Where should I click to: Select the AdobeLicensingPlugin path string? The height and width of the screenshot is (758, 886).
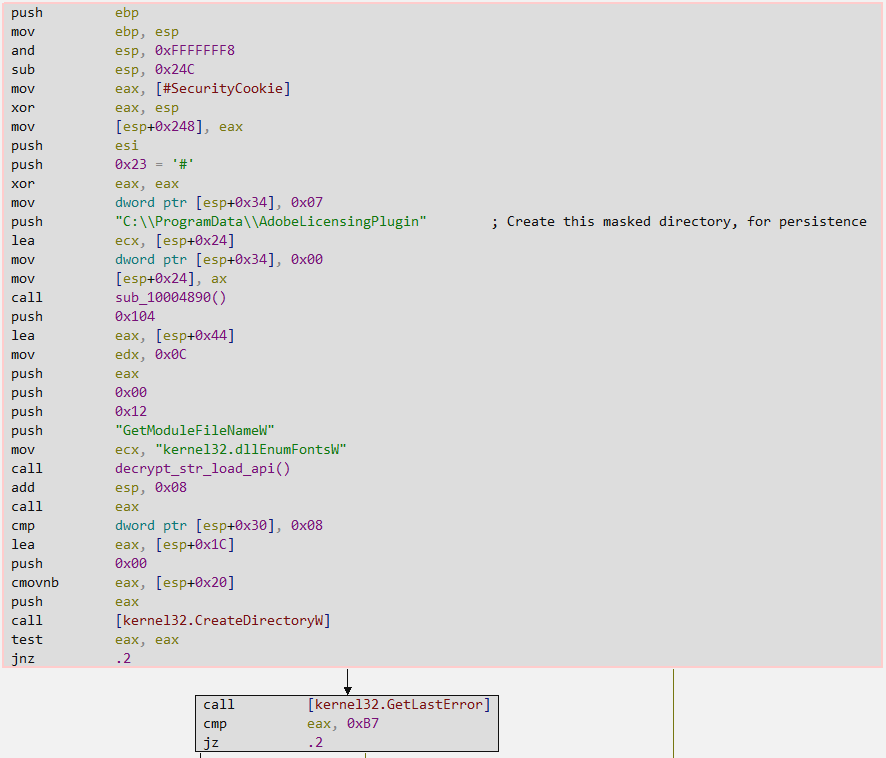point(271,221)
